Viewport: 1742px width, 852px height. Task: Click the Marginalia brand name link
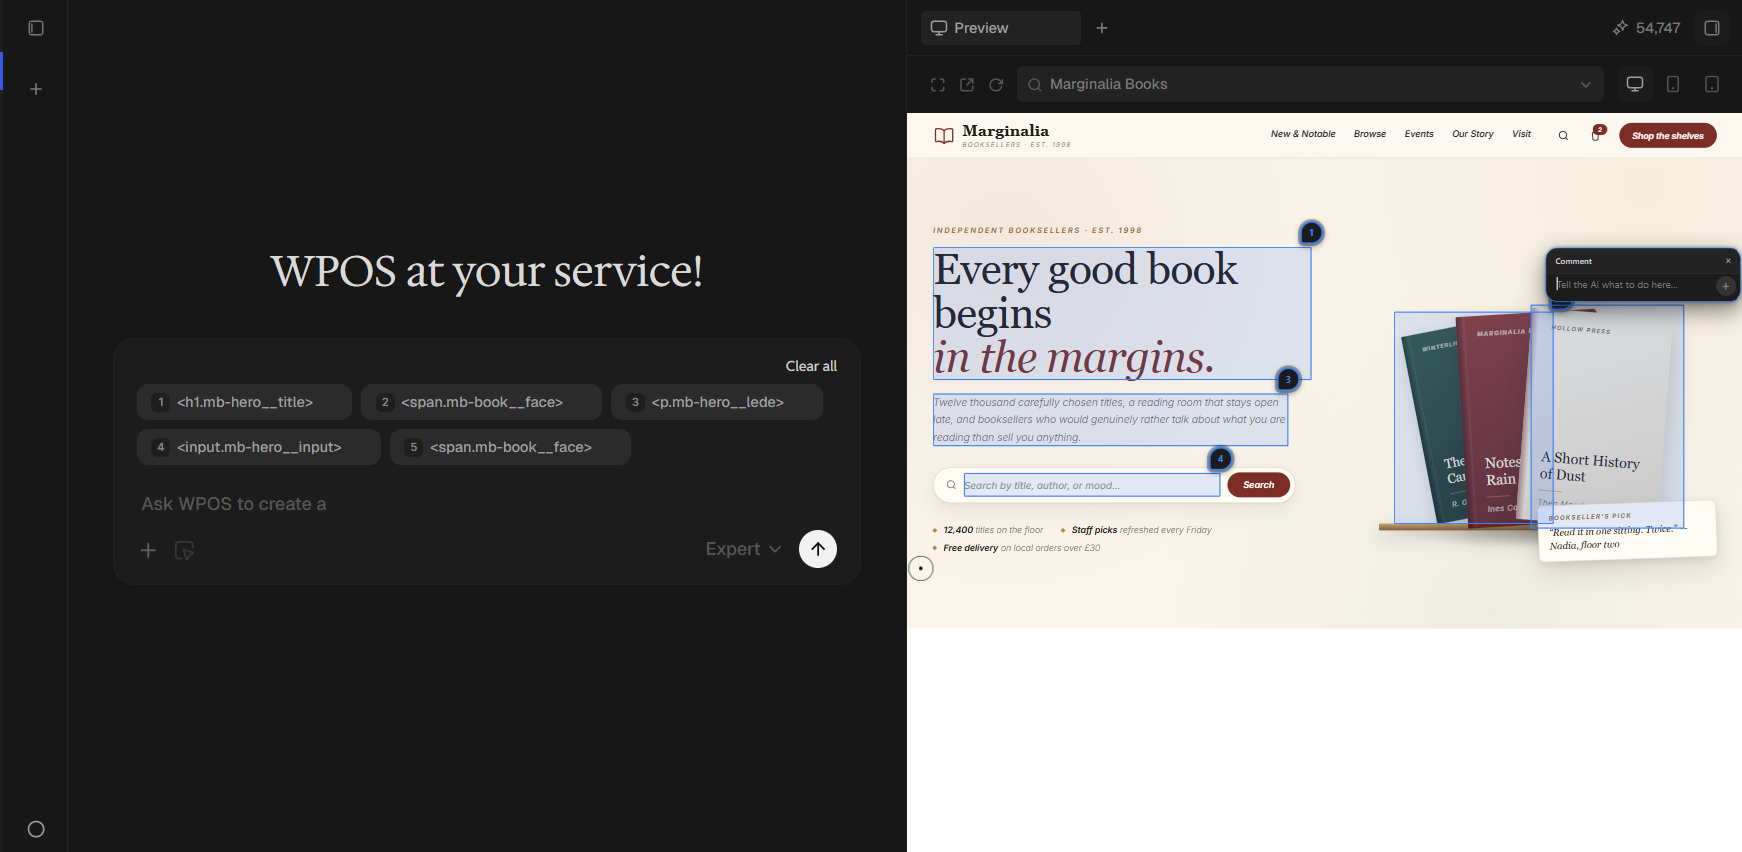click(x=1005, y=131)
